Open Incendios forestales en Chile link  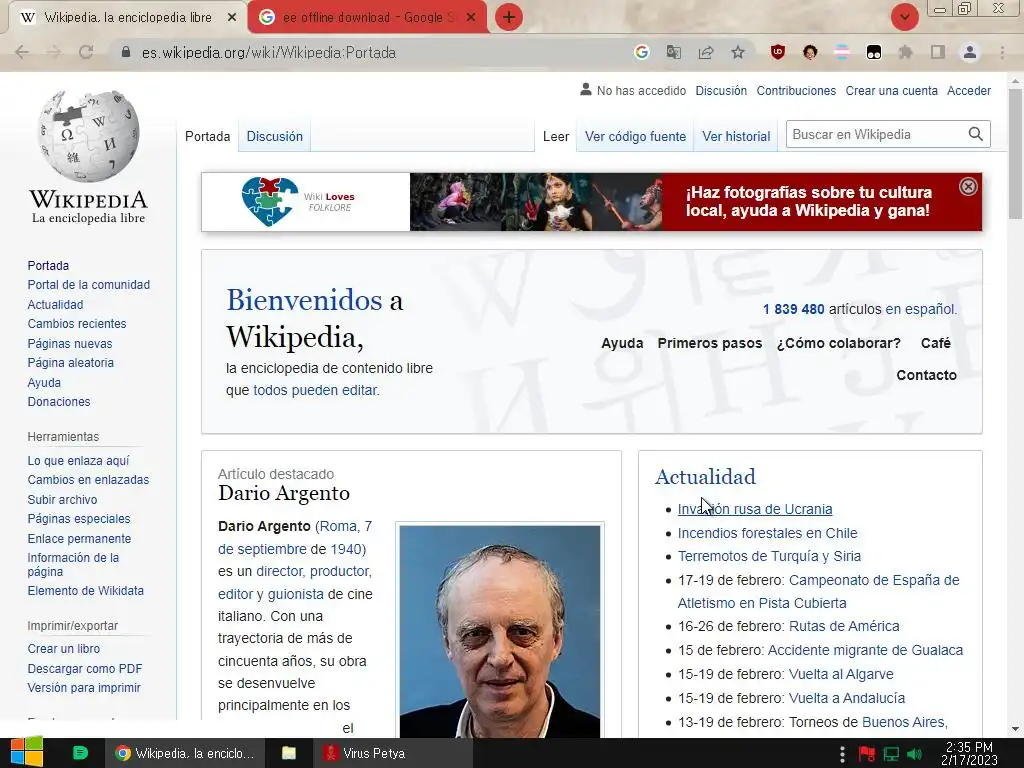click(x=767, y=533)
